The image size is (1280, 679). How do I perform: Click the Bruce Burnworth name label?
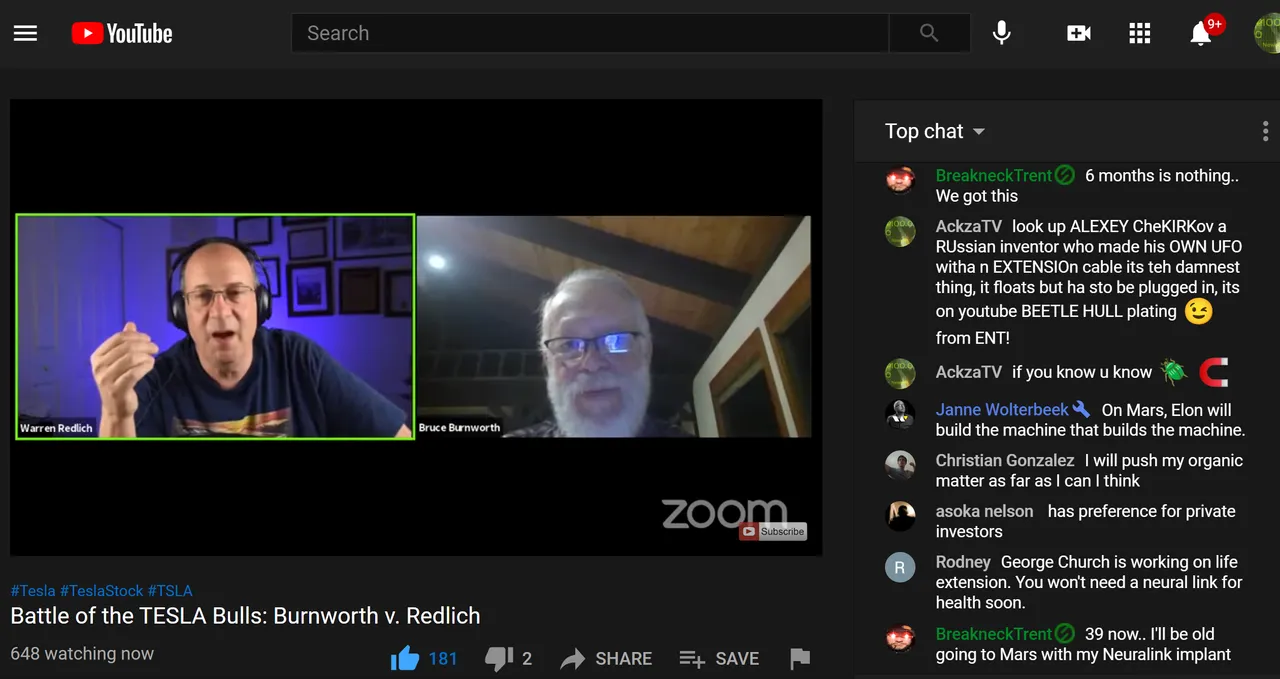coord(459,428)
